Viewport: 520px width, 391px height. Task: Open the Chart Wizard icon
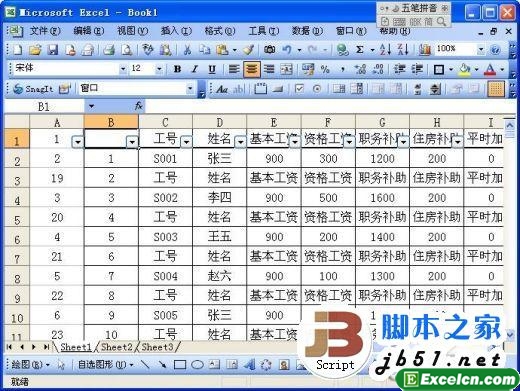click(424, 50)
